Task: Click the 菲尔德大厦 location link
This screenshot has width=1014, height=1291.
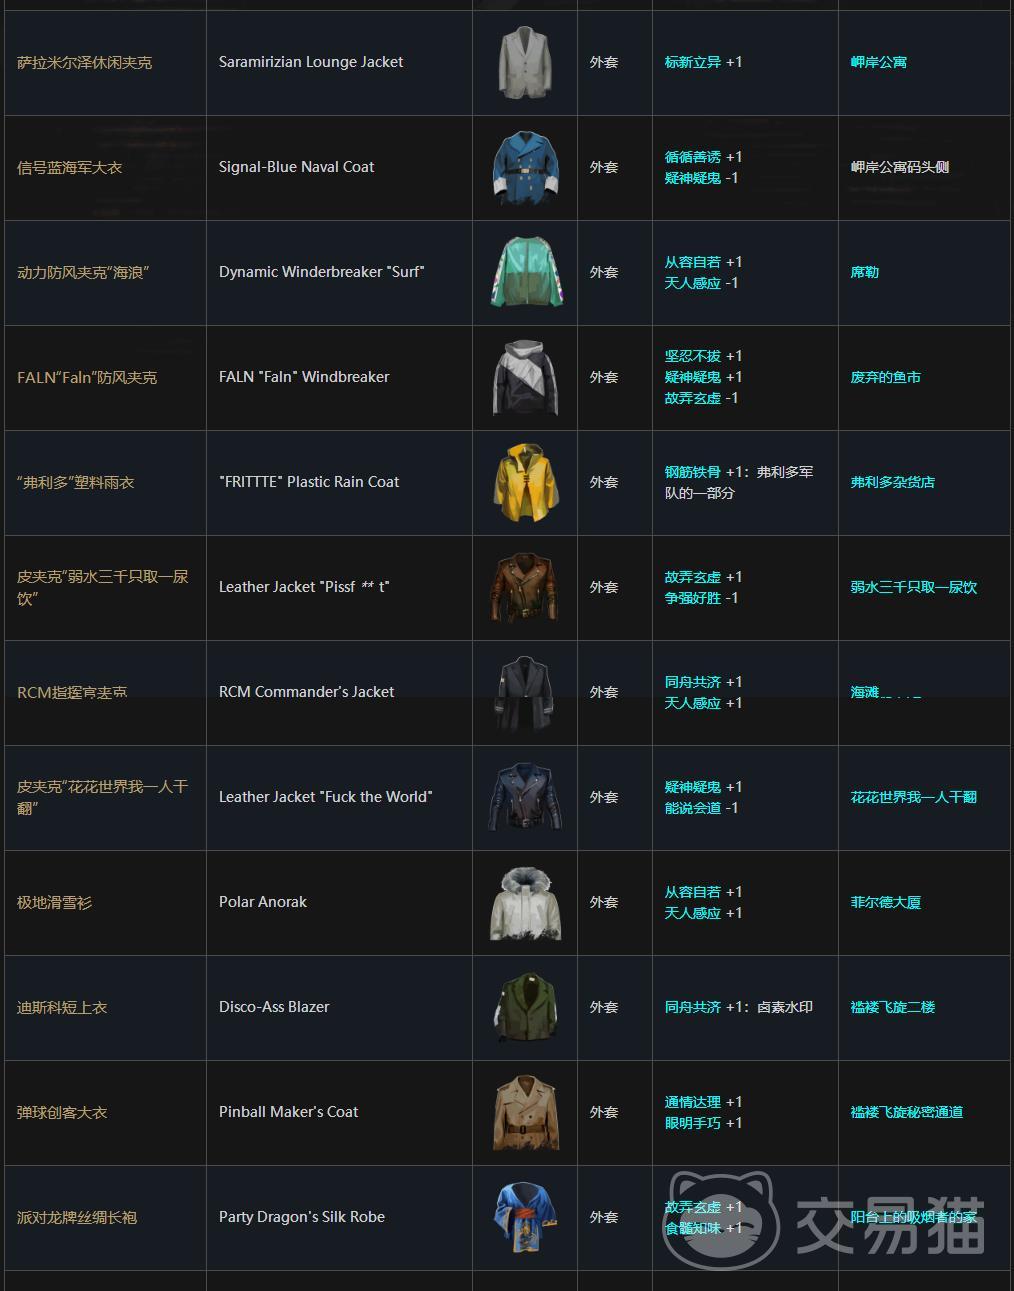Action: (885, 902)
